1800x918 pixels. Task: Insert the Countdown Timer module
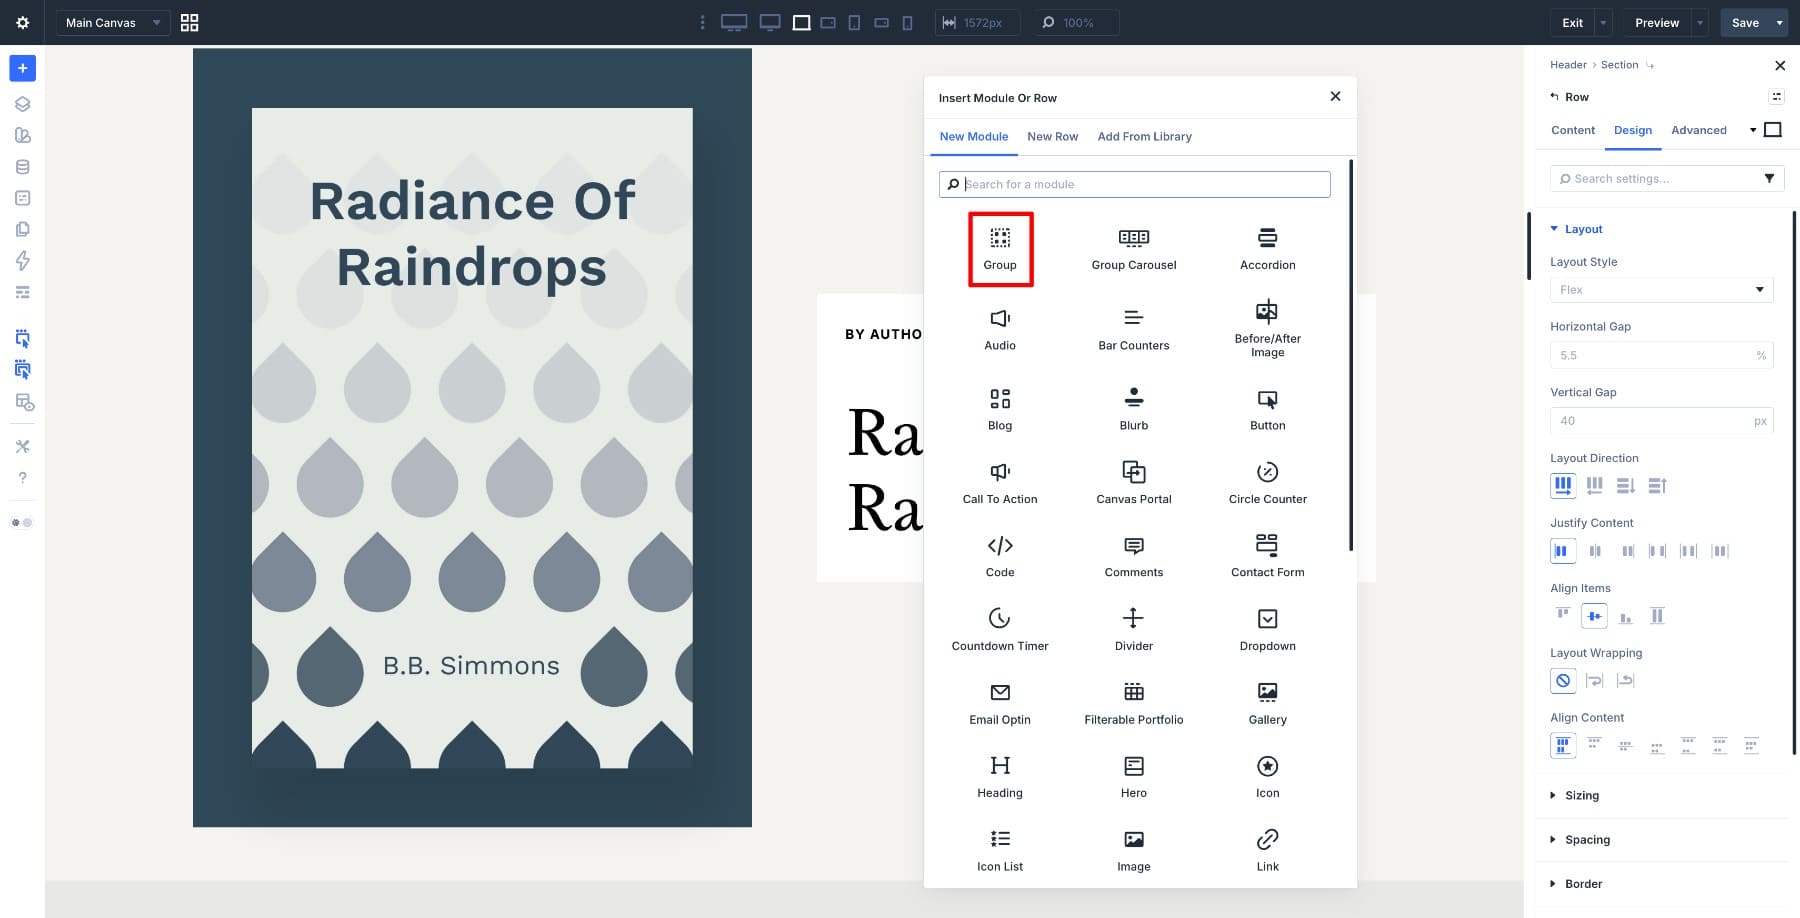(x=999, y=628)
